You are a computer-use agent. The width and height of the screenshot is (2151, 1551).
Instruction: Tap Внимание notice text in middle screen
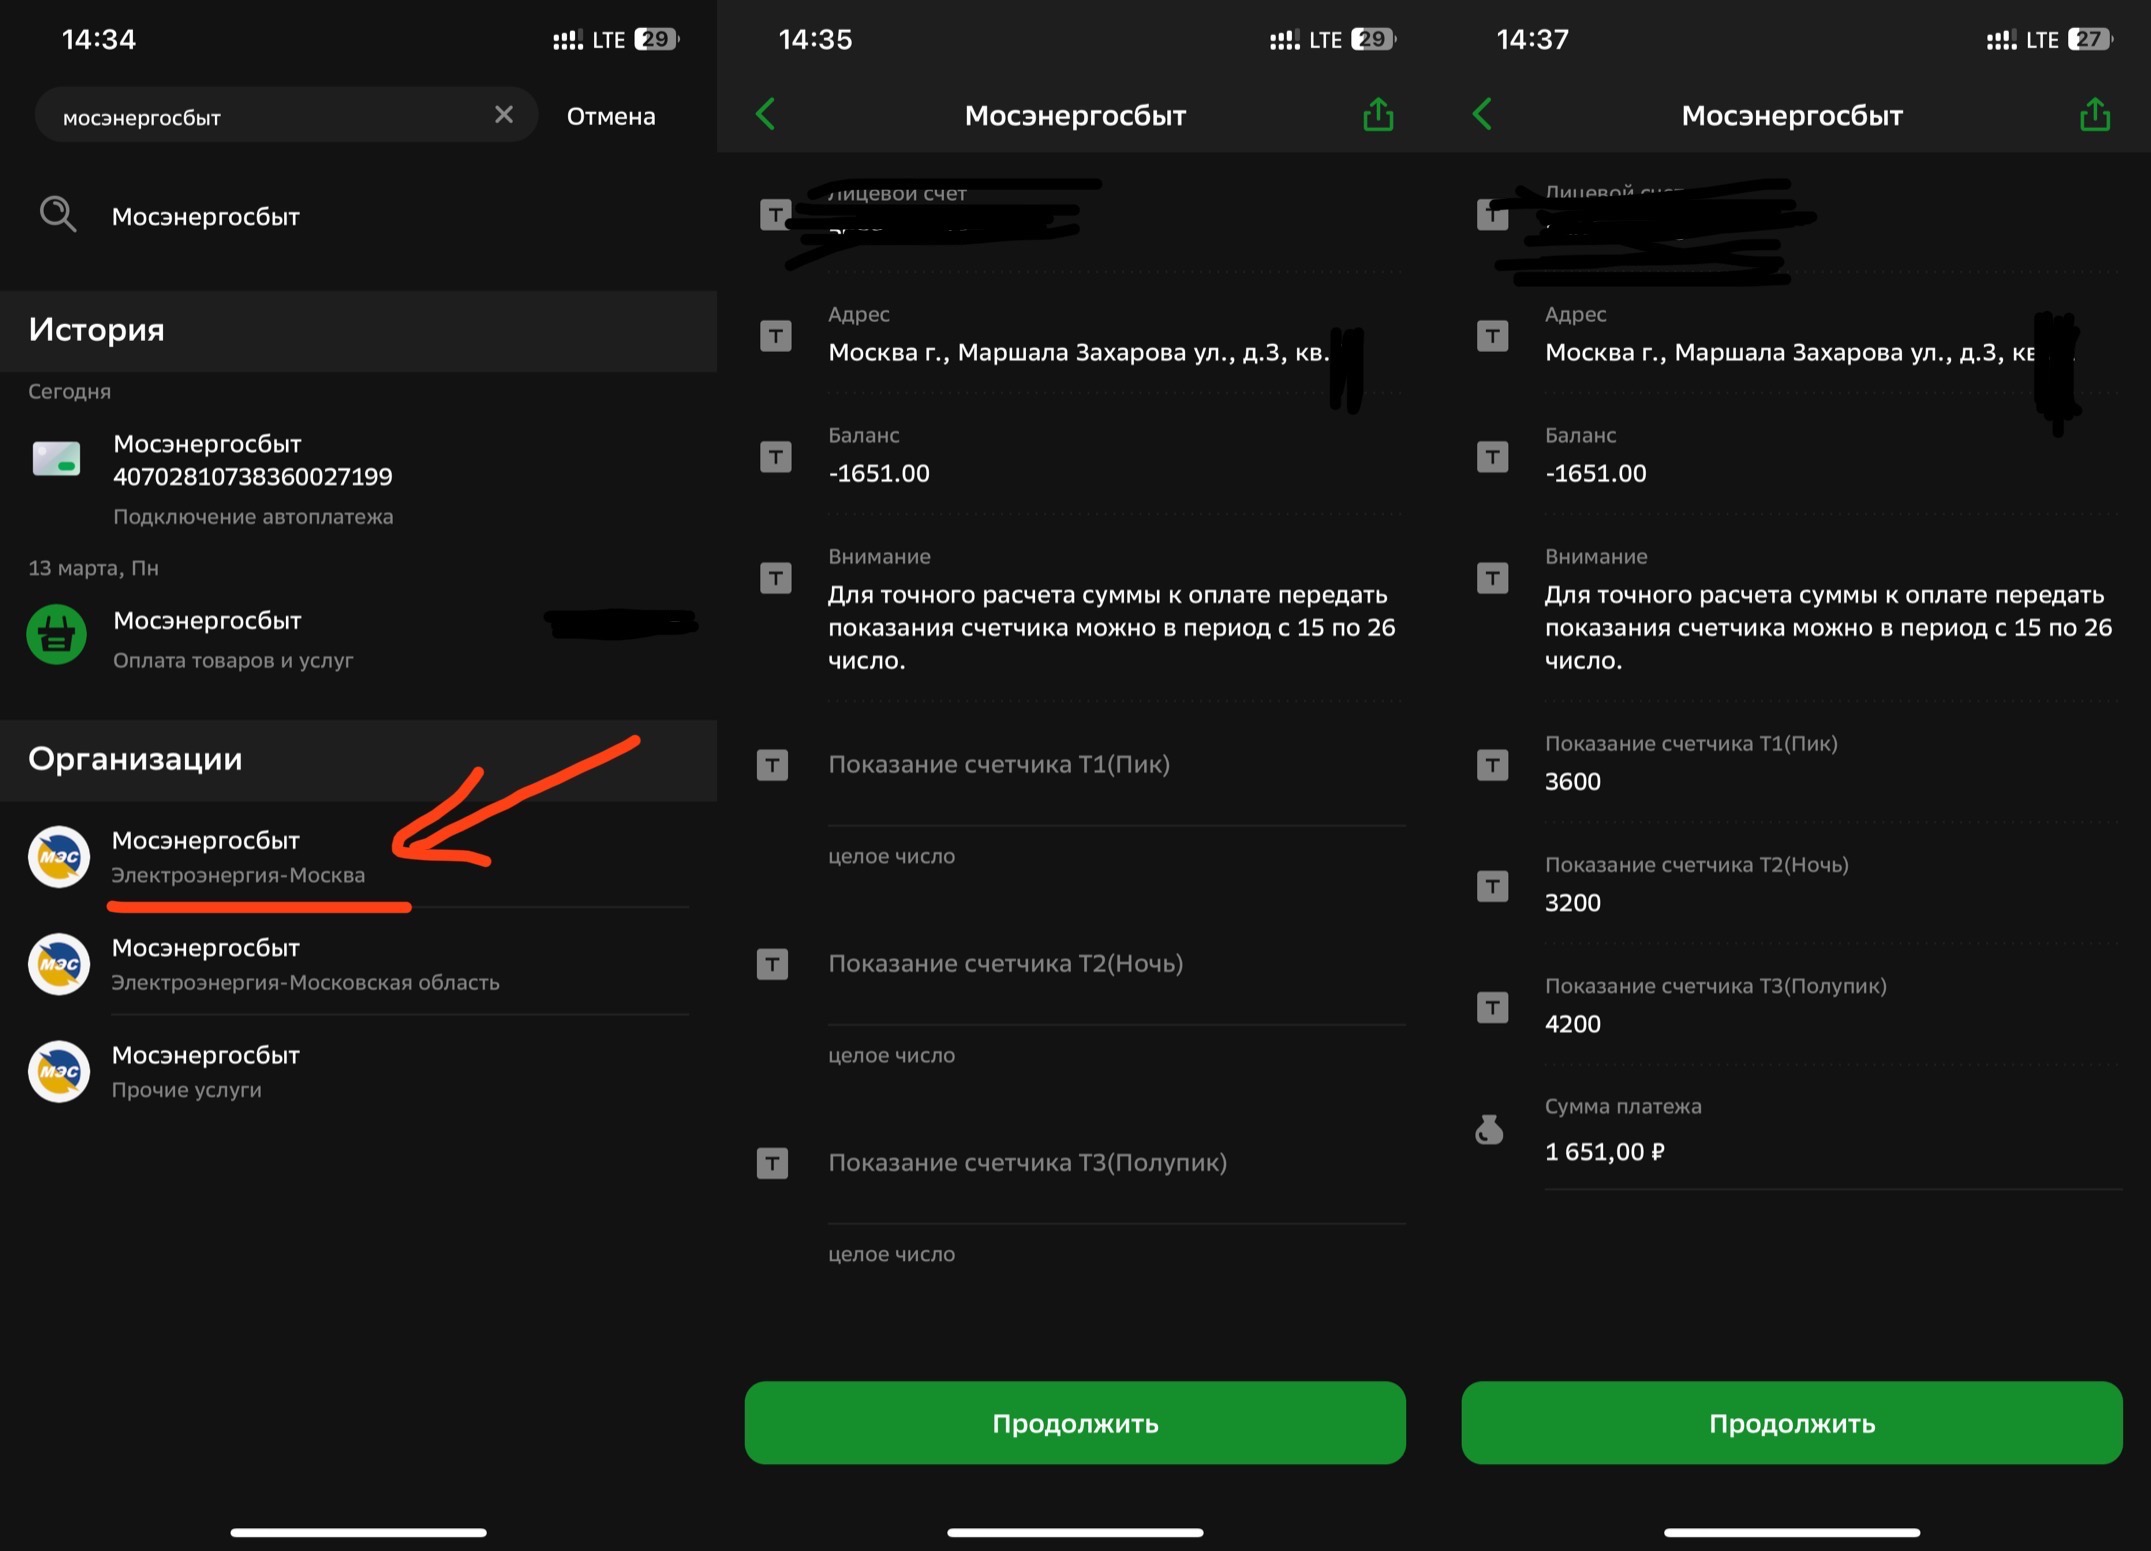coord(1111,627)
